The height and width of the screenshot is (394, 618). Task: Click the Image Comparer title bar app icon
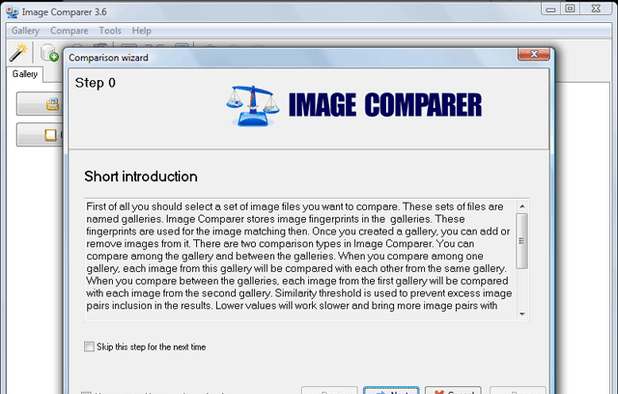click(x=12, y=12)
